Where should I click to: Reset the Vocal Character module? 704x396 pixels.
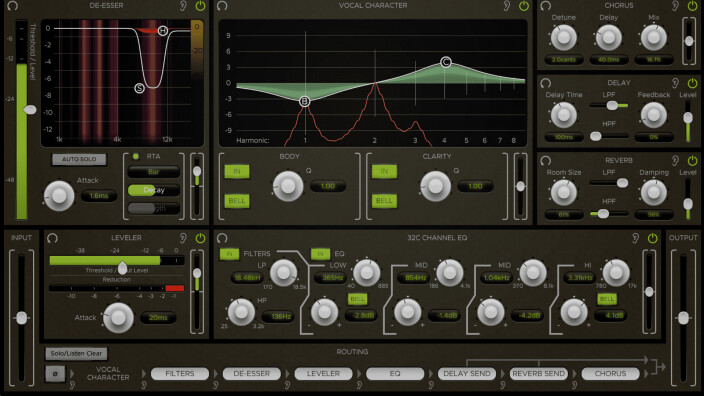tap(222, 6)
